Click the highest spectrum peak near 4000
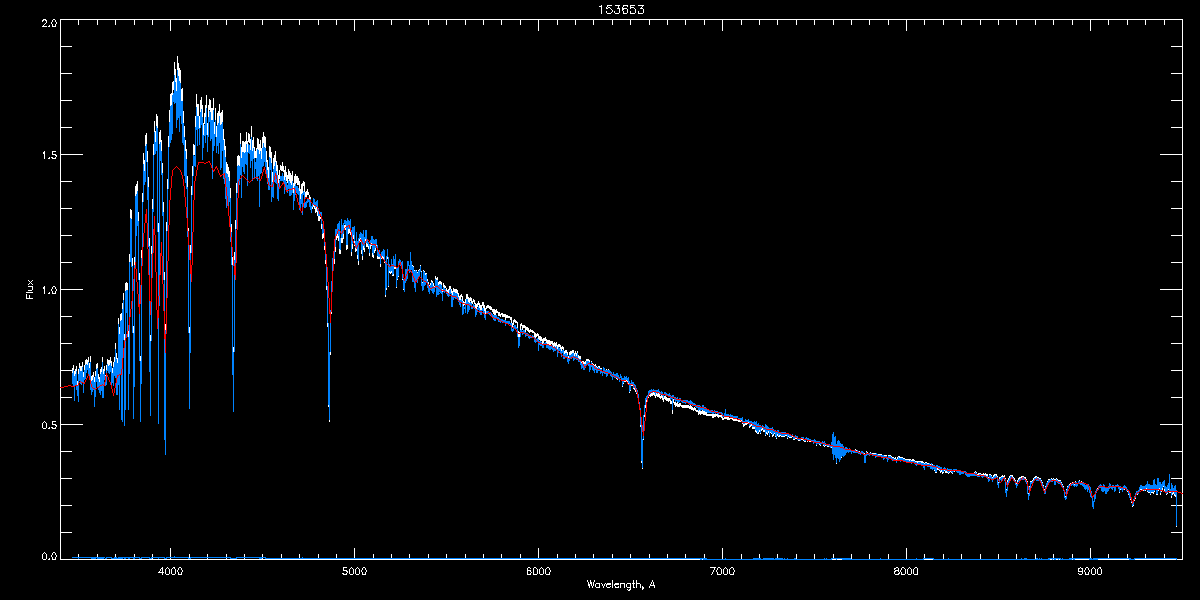 coord(177,60)
